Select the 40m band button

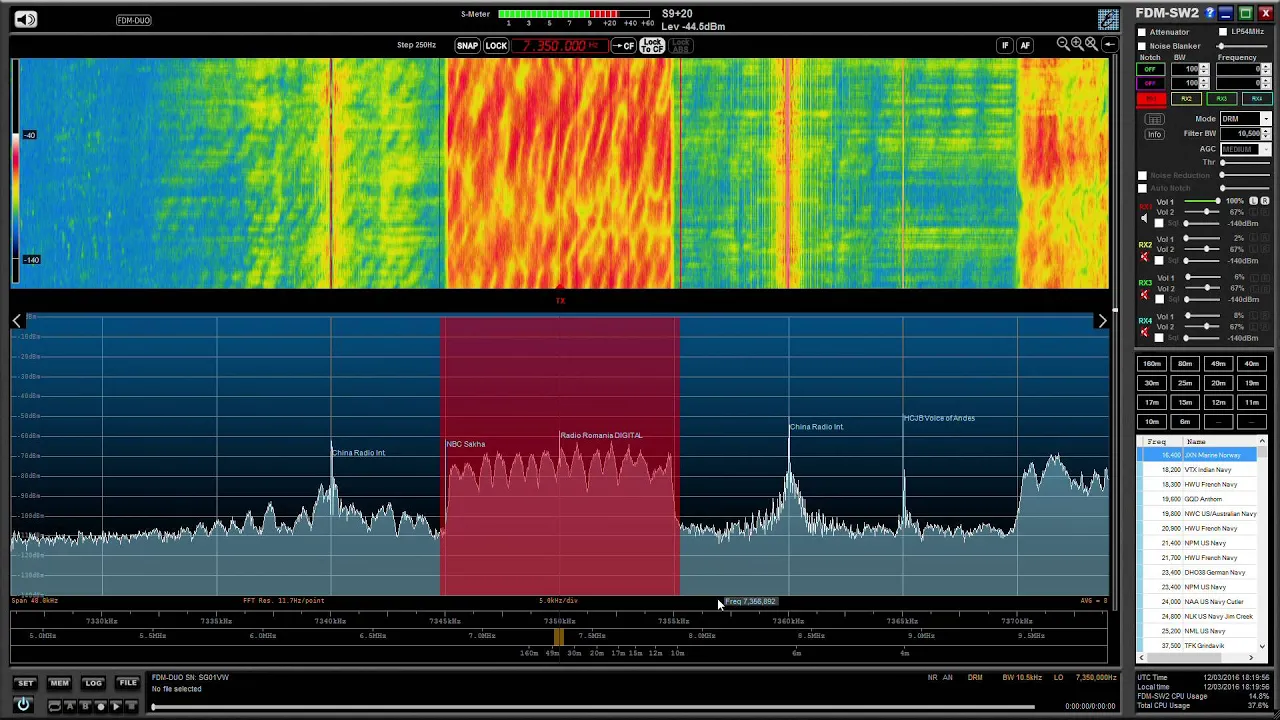point(1251,364)
